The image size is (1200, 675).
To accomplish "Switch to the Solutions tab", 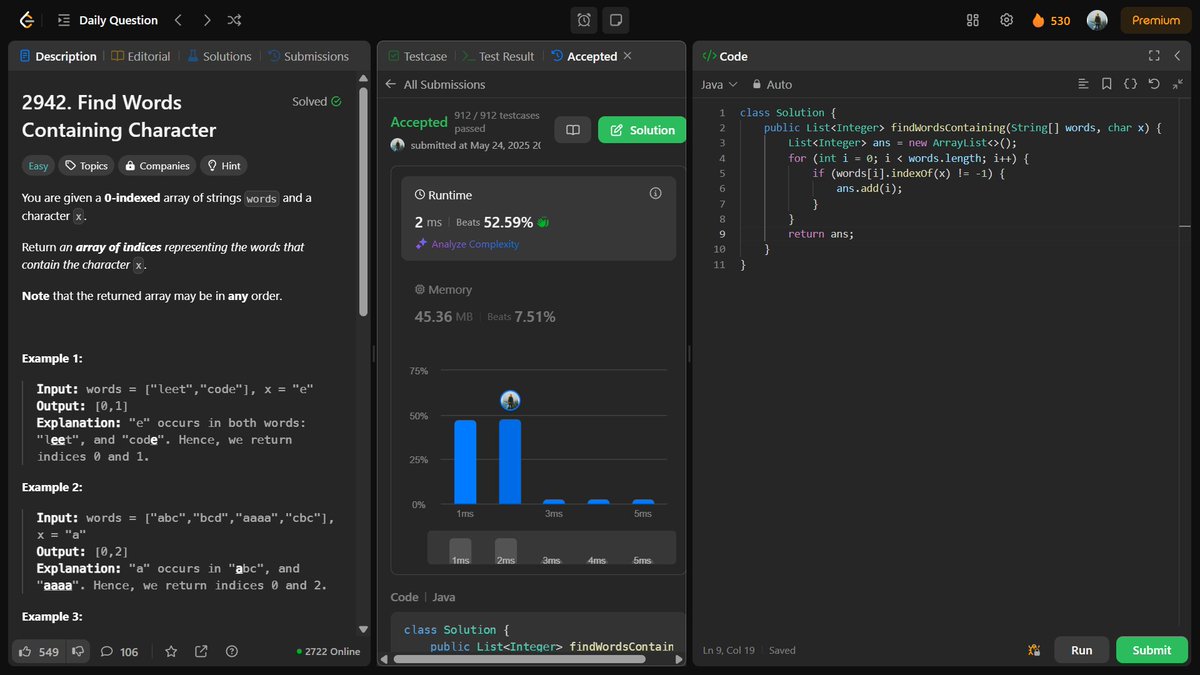I will 219,56.
